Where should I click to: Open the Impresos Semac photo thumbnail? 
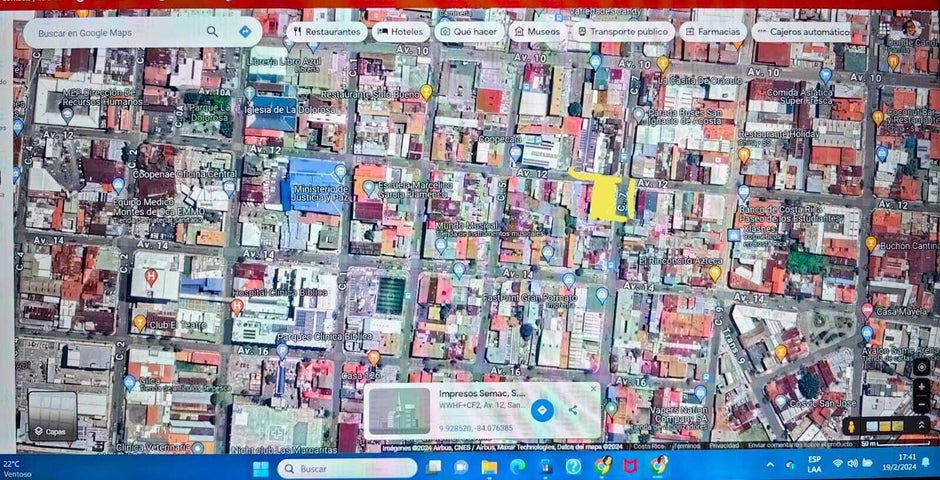click(x=399, y=411)
